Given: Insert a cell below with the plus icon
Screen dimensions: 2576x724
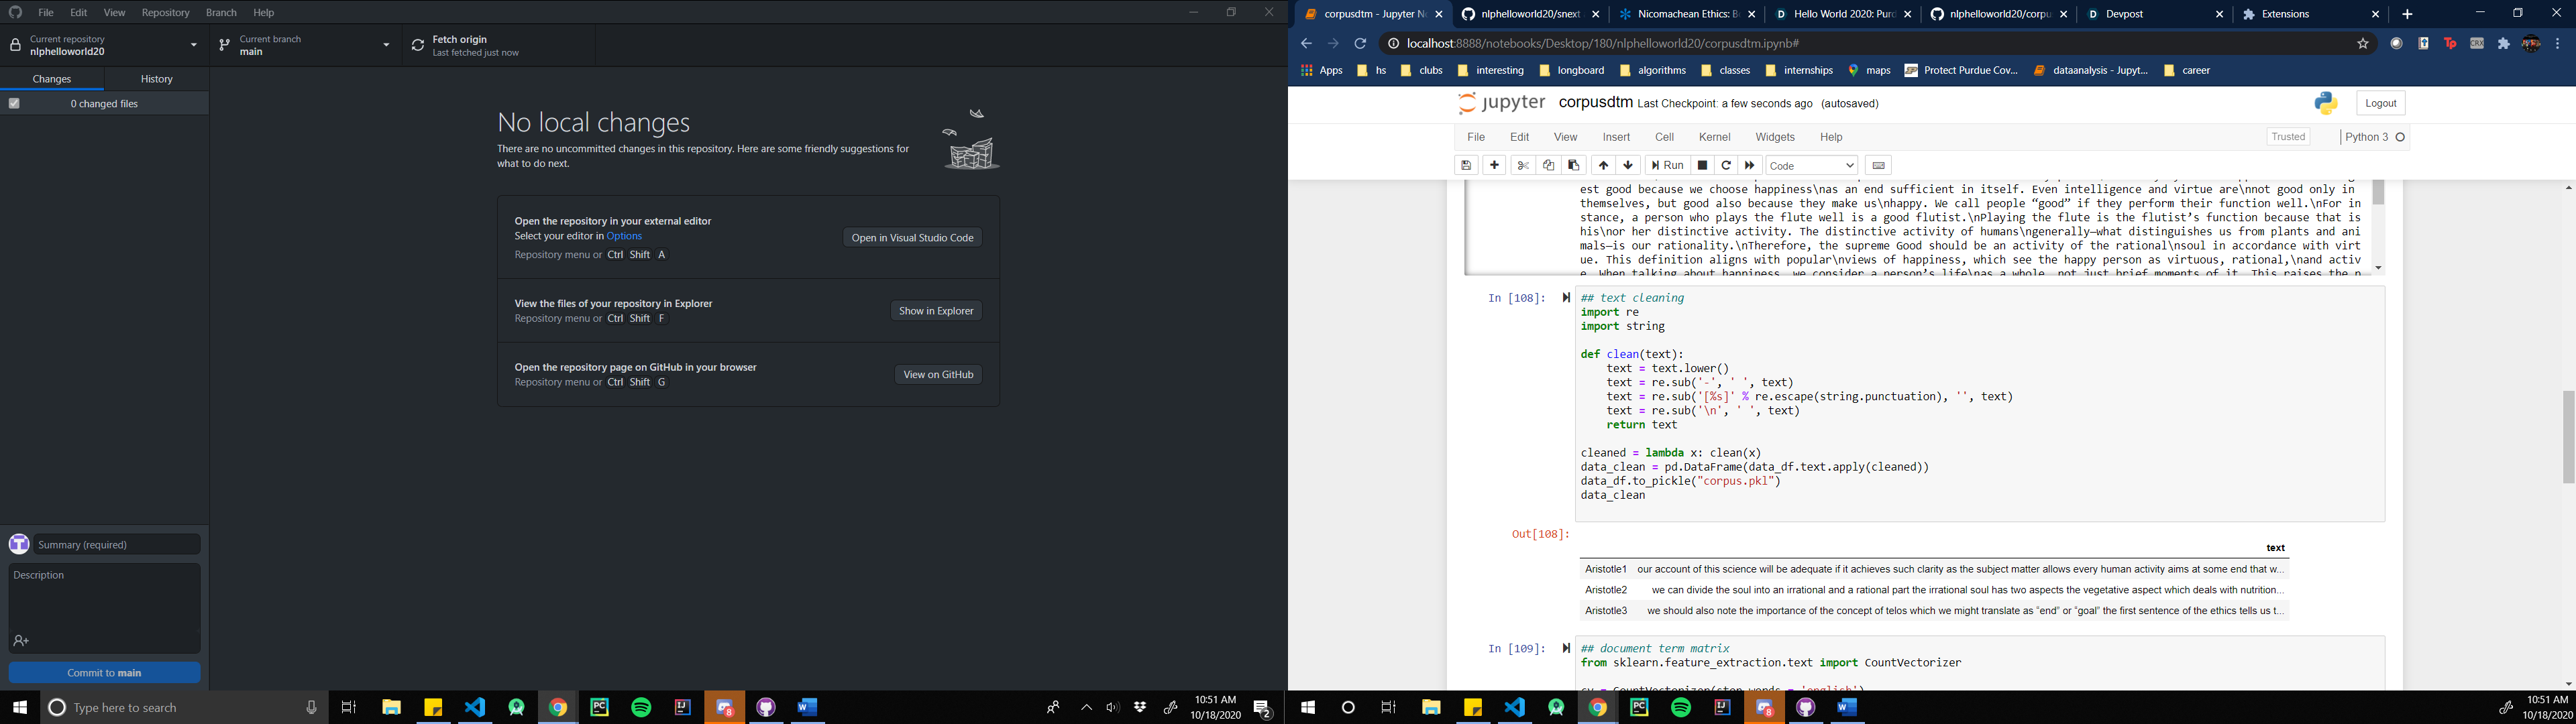Looking at the screenshot, I should tap(1495, 165).
